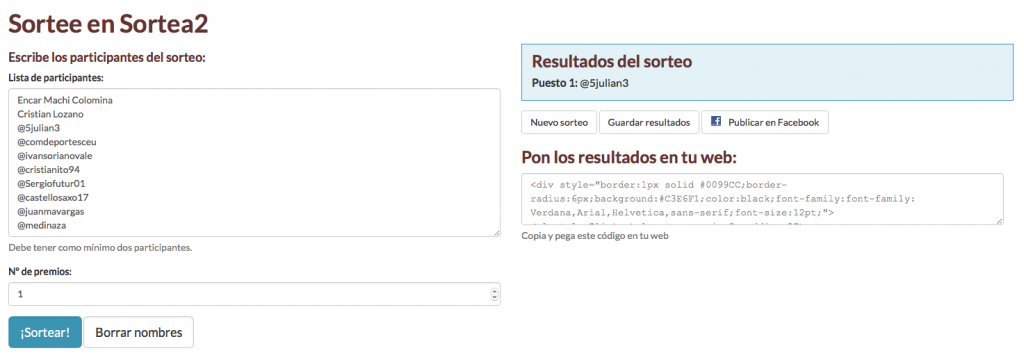Increase the Nº de premios stepper value

[494, 291]
